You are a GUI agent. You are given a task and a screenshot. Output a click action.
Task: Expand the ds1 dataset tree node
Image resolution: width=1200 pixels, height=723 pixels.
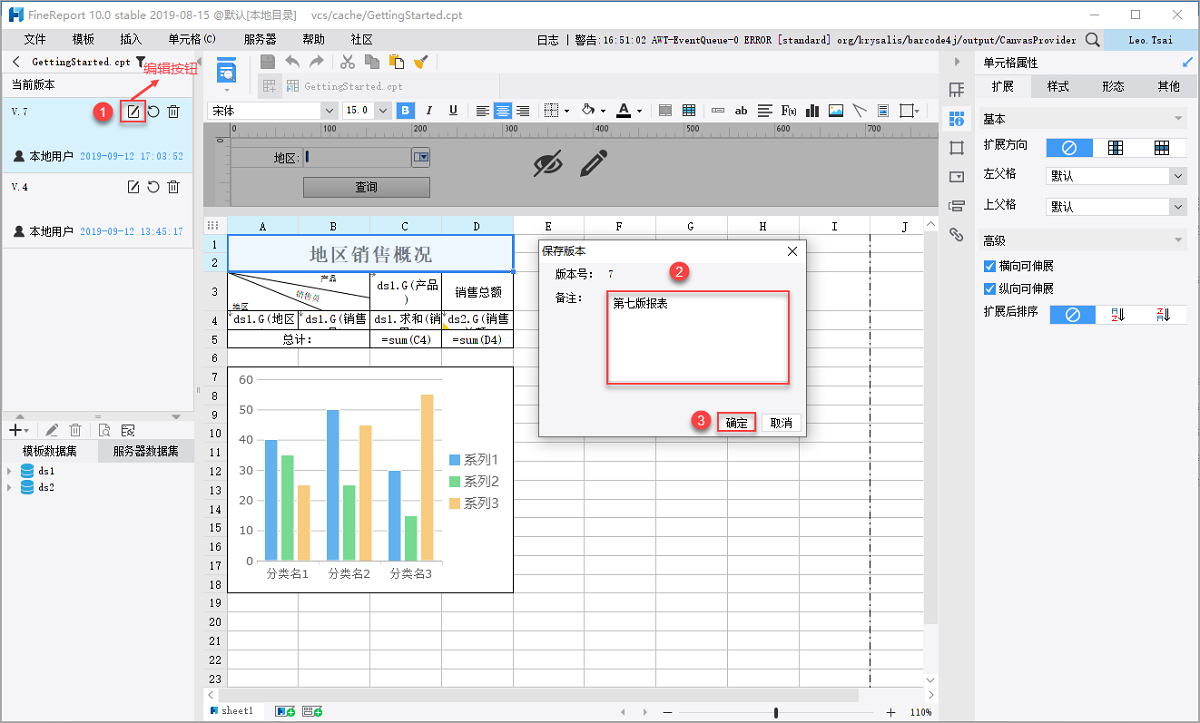pyautogui.click(x=10, y=471)
